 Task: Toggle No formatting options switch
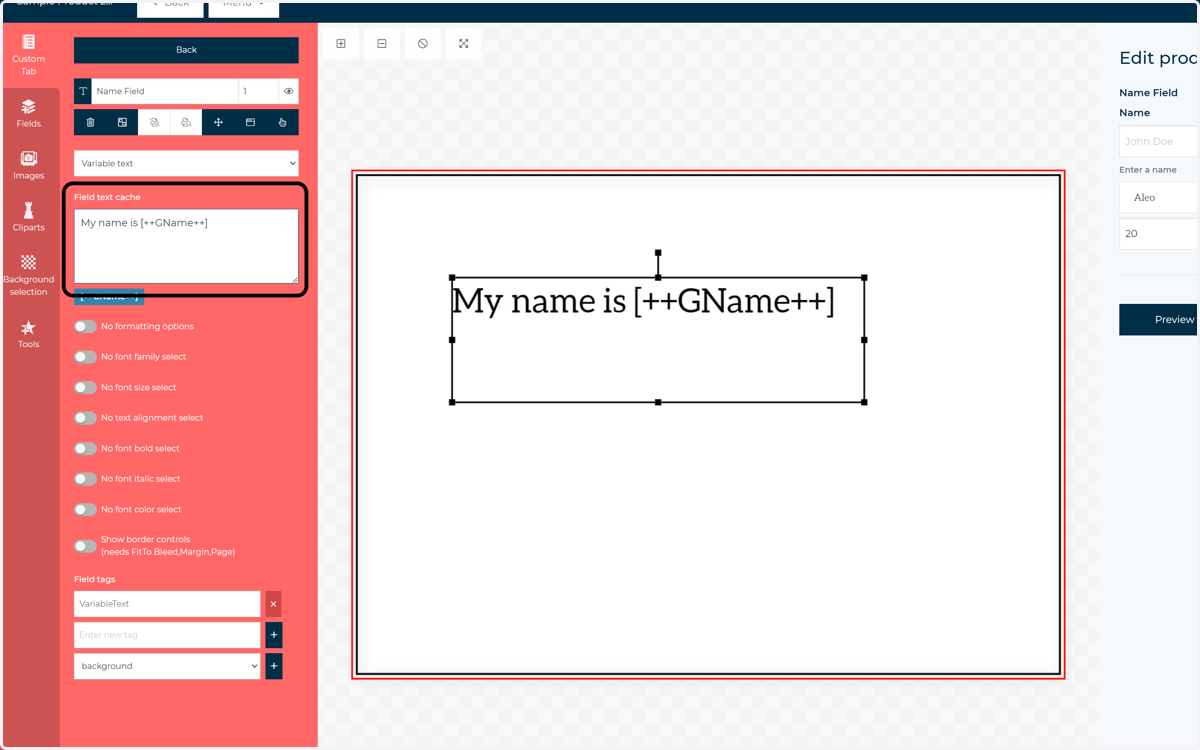pyautogui.click(x=86, y=327)
